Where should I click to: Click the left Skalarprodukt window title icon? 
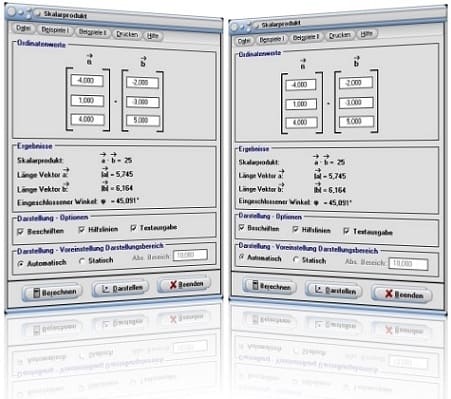coord(37,14)
